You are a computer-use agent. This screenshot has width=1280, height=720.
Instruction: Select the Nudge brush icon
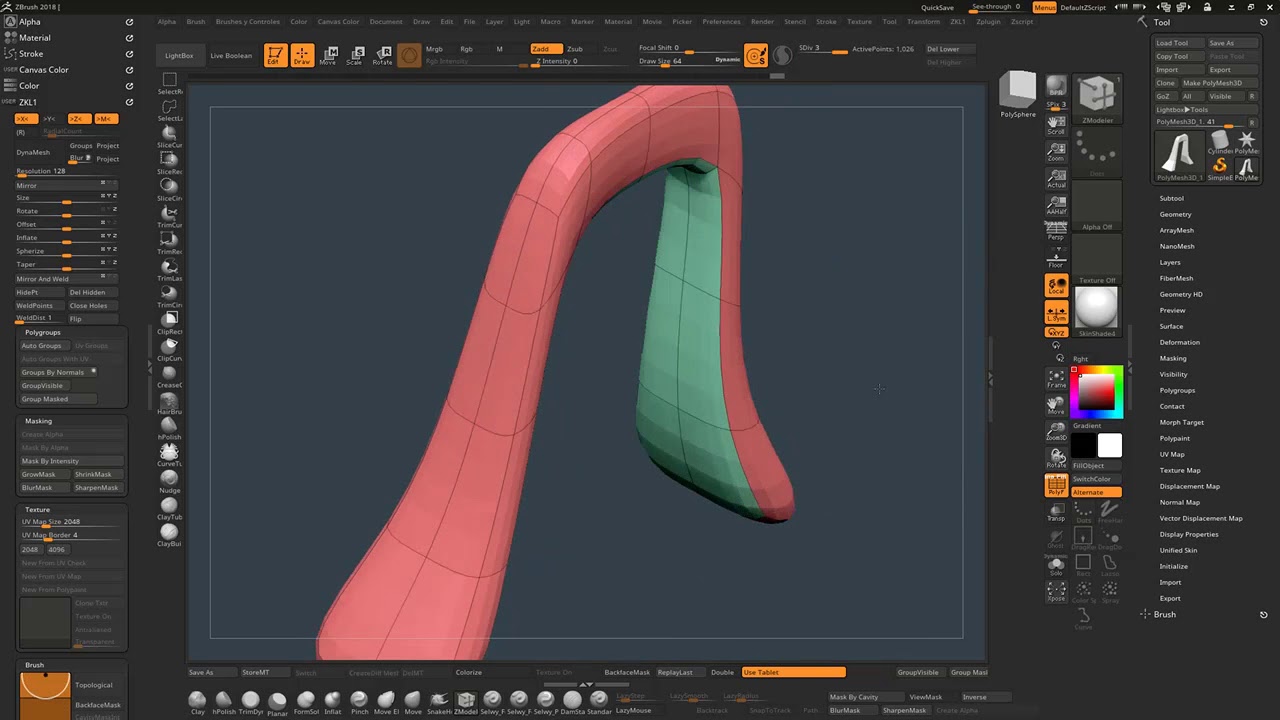point(169,482)
